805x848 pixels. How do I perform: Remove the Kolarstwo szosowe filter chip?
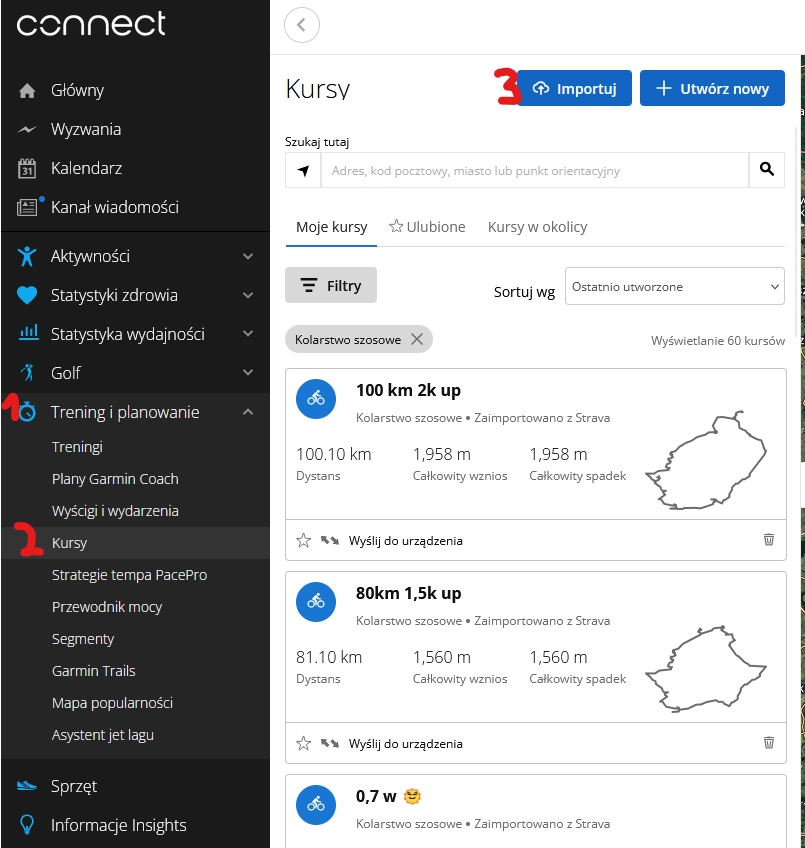point(417,339)
